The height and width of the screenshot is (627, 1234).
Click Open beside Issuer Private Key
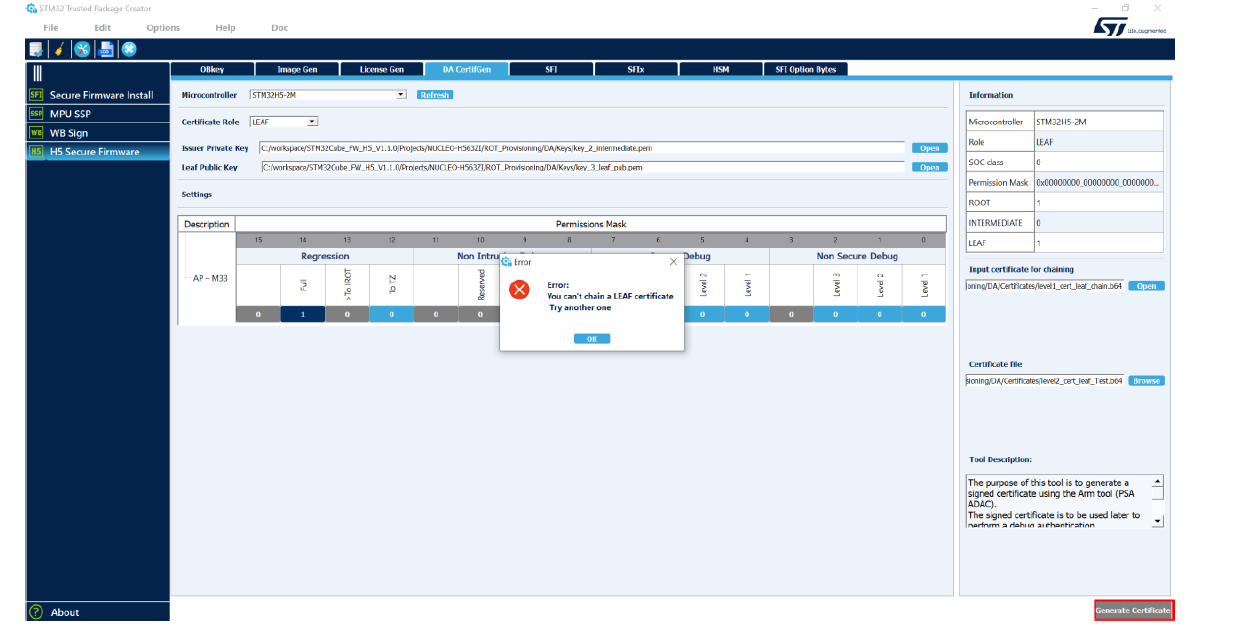[929, 148]
